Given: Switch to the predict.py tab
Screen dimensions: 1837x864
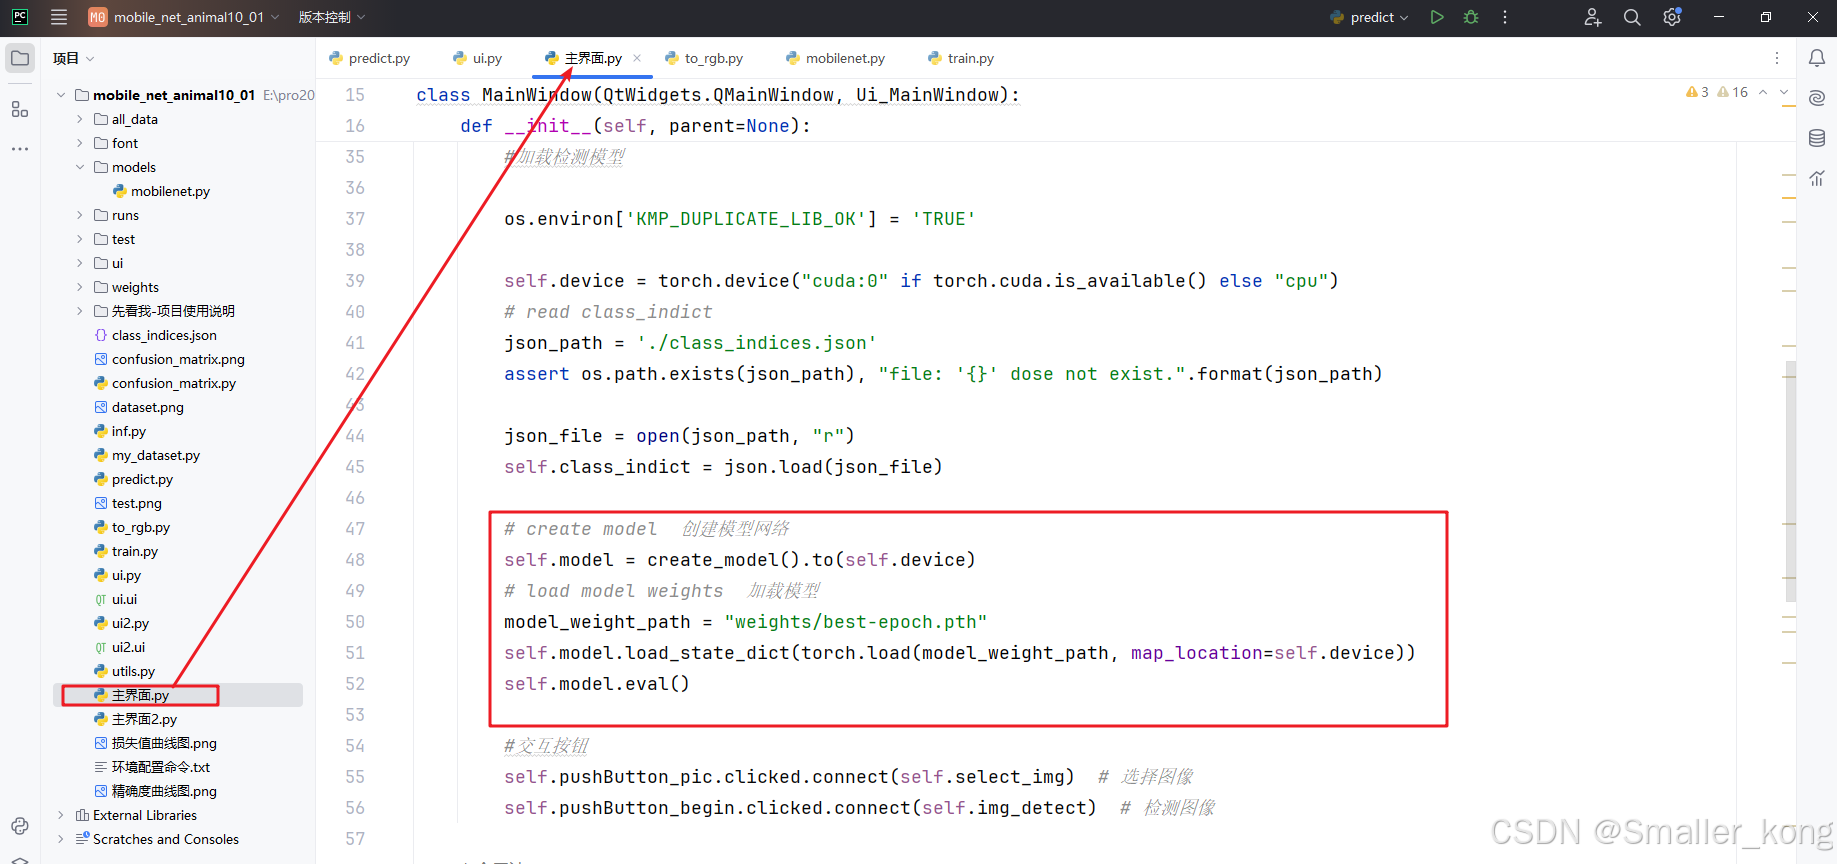Looking at the screenshot, I should coord(369,58).
